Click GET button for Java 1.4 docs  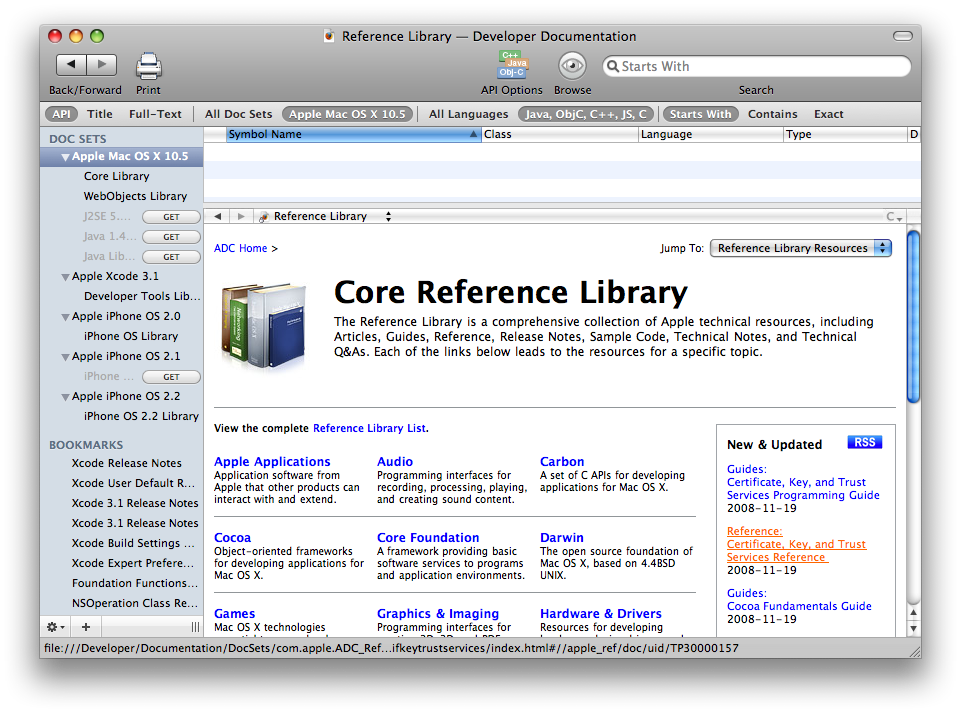coord(171,237)
